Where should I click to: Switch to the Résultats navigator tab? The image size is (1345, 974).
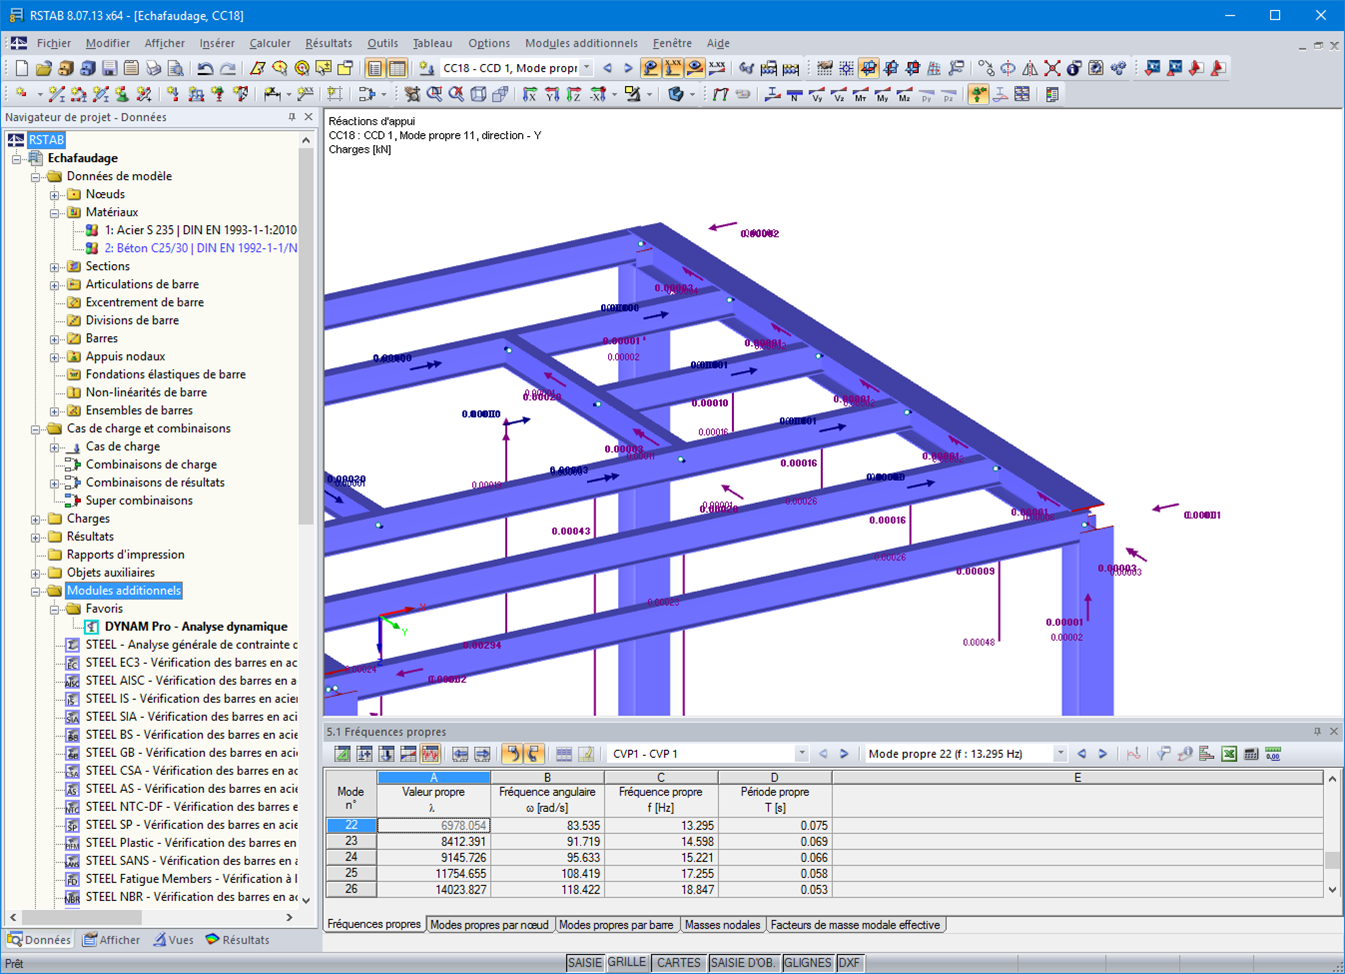tap(238, 940)
